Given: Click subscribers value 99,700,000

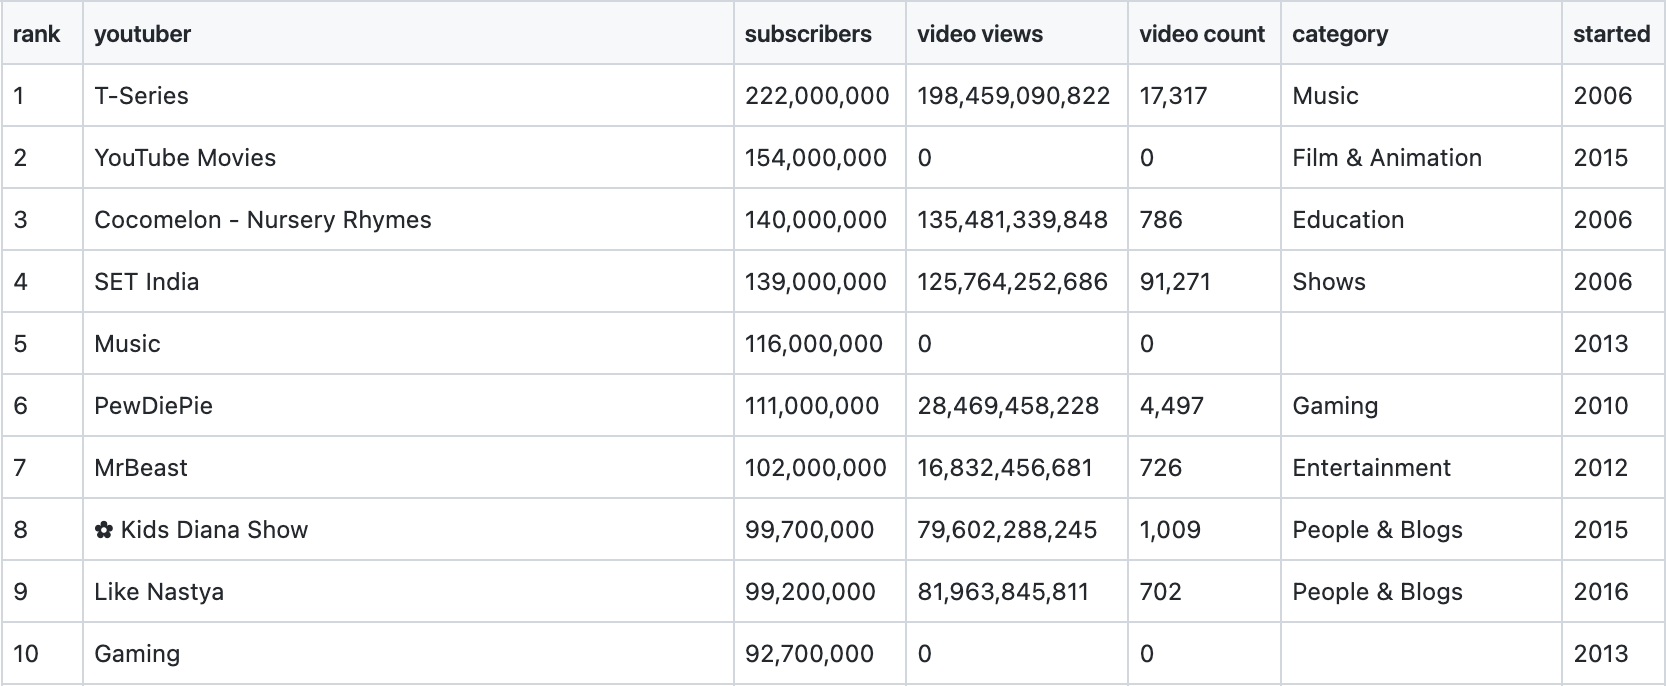Looking at the screenshot, I should 809,530.
